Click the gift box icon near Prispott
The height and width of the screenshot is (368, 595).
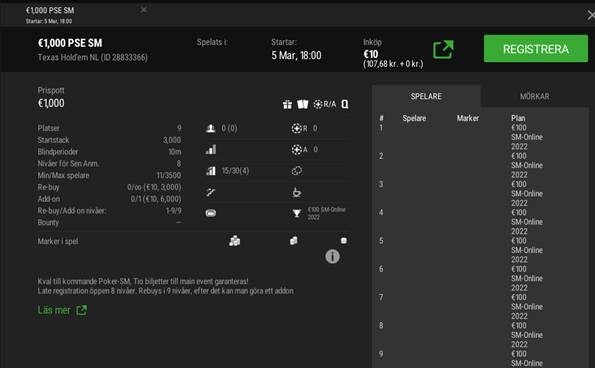coord(287,104)
